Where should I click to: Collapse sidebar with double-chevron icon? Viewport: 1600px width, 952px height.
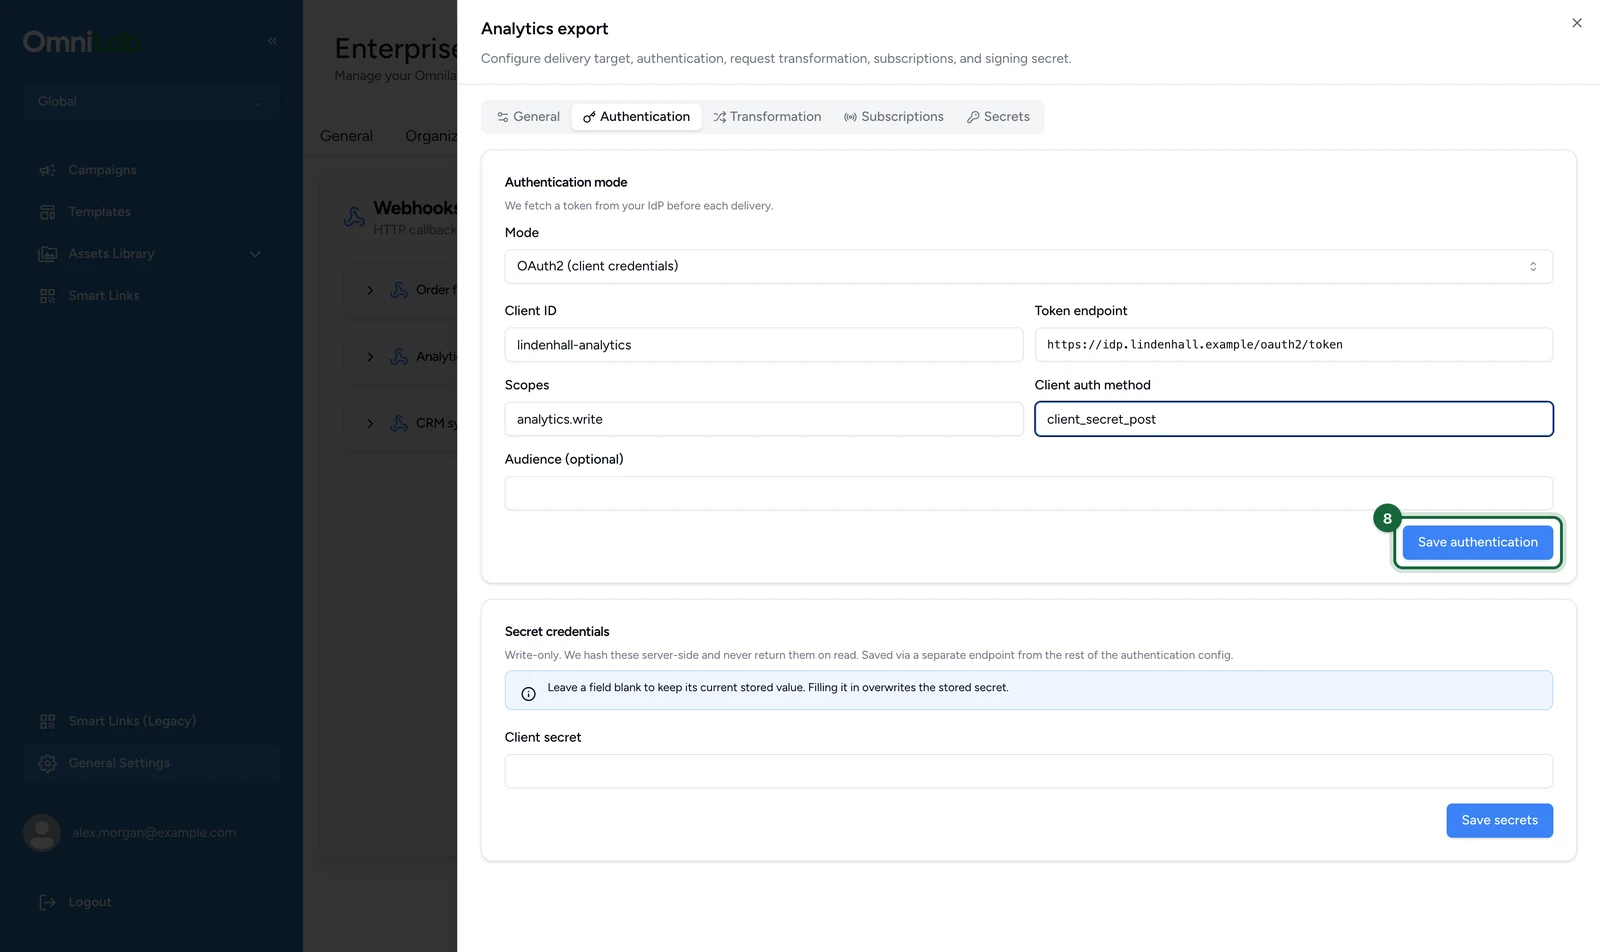tap(272, 41)
